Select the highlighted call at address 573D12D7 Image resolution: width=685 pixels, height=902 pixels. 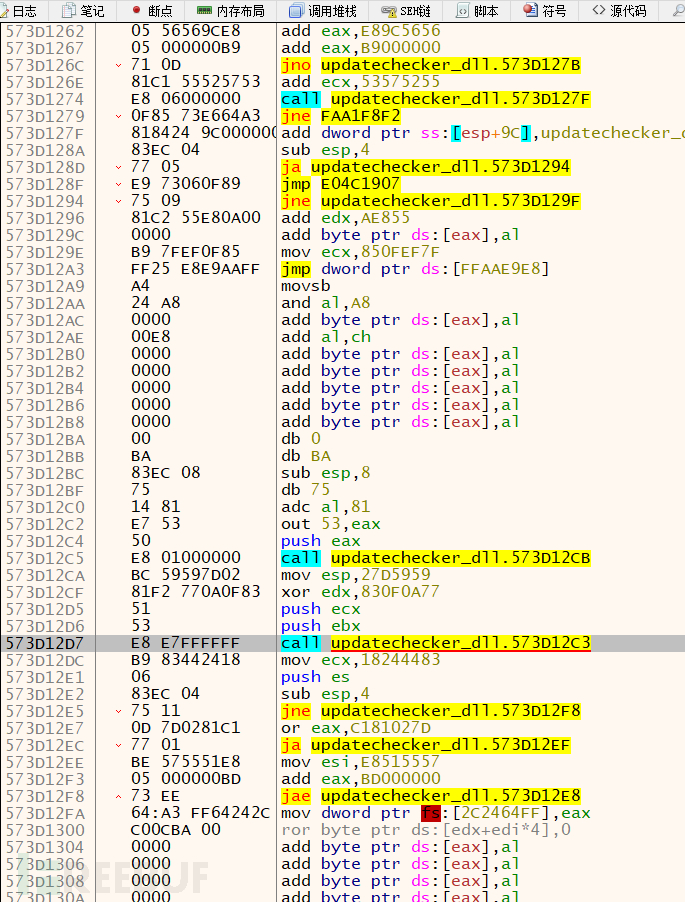pyautogui.click(x=435, y=643)
